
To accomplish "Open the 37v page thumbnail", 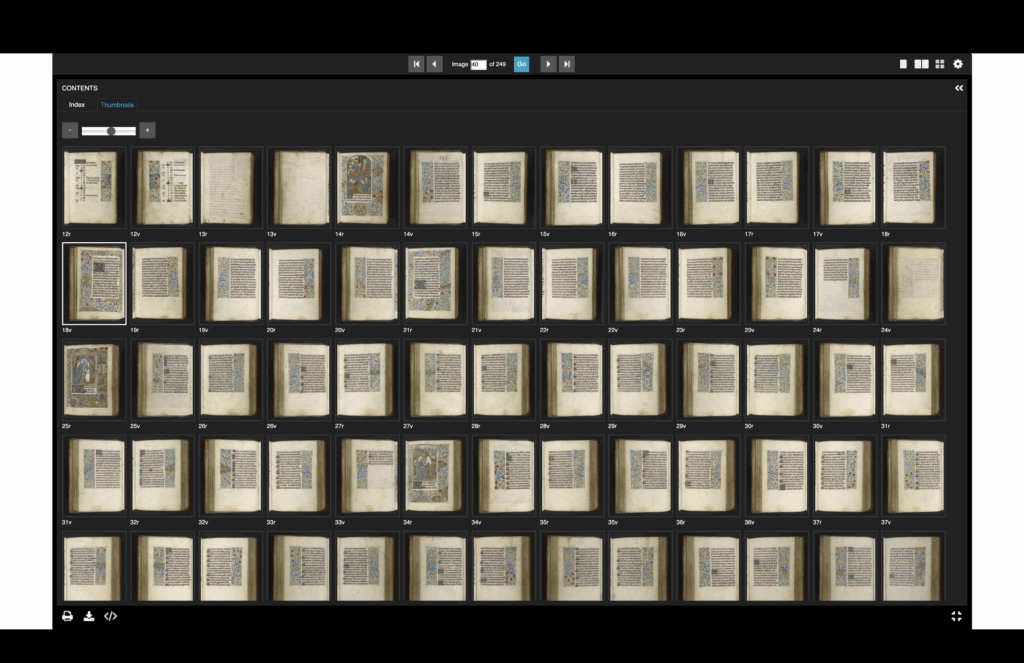I will 913,476.
